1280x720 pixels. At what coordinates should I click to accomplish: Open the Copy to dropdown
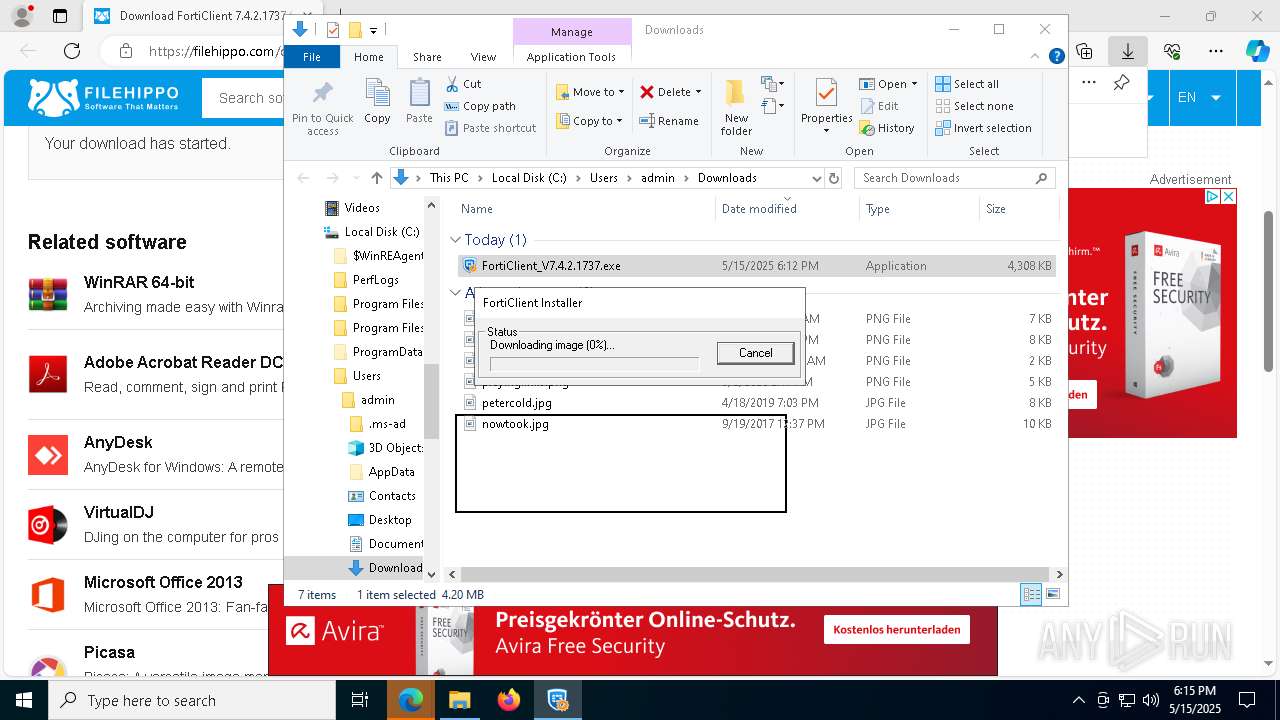[x=590, y=121]
